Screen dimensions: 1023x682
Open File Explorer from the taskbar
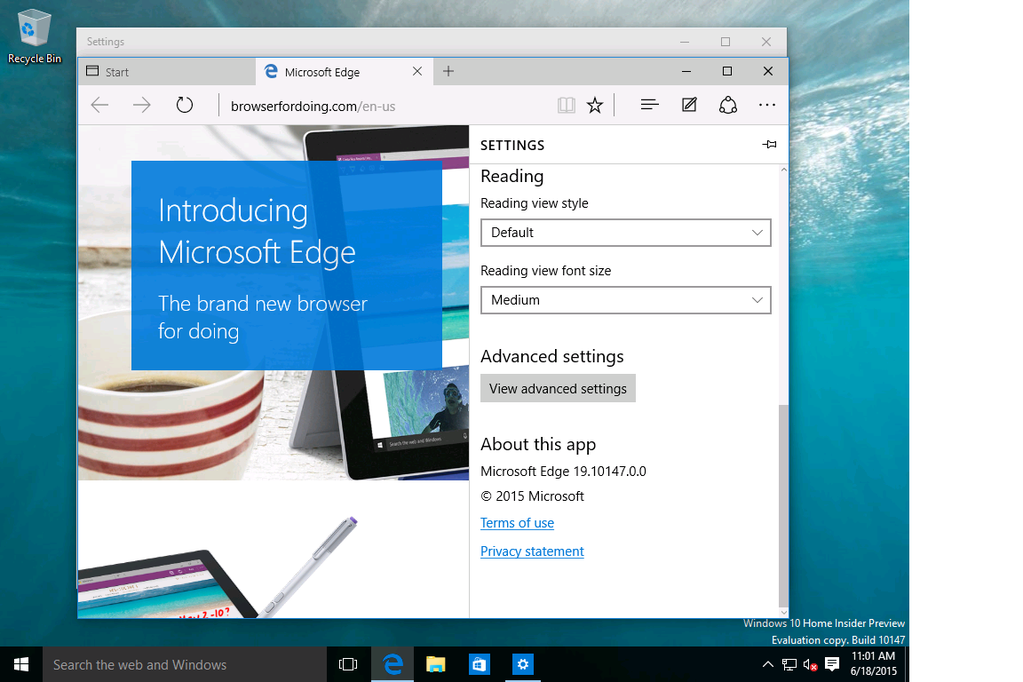pyautogui.click(x=435, y=664)
